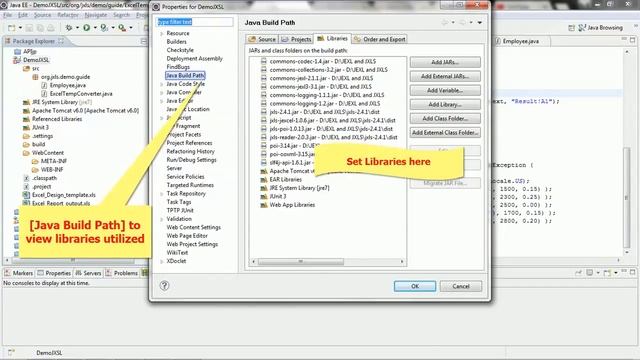Viewport: 640px width, 360px height.
Task: Open the Servers tab in bottom panel
Action: [x=88, y=273]
